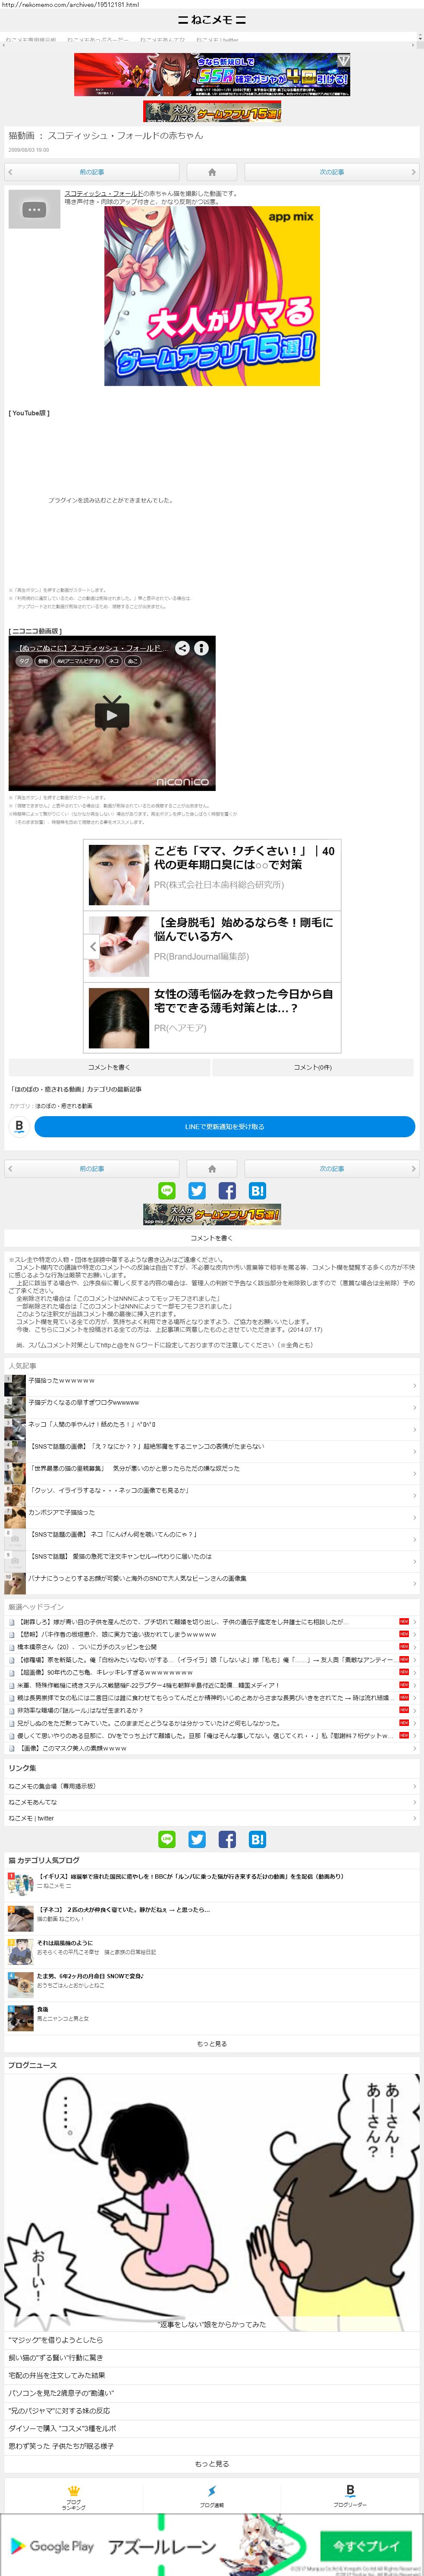Share via LINE icon above comment section
This screenshot has width=424, height=2576.
click(x=167, y=1190)
